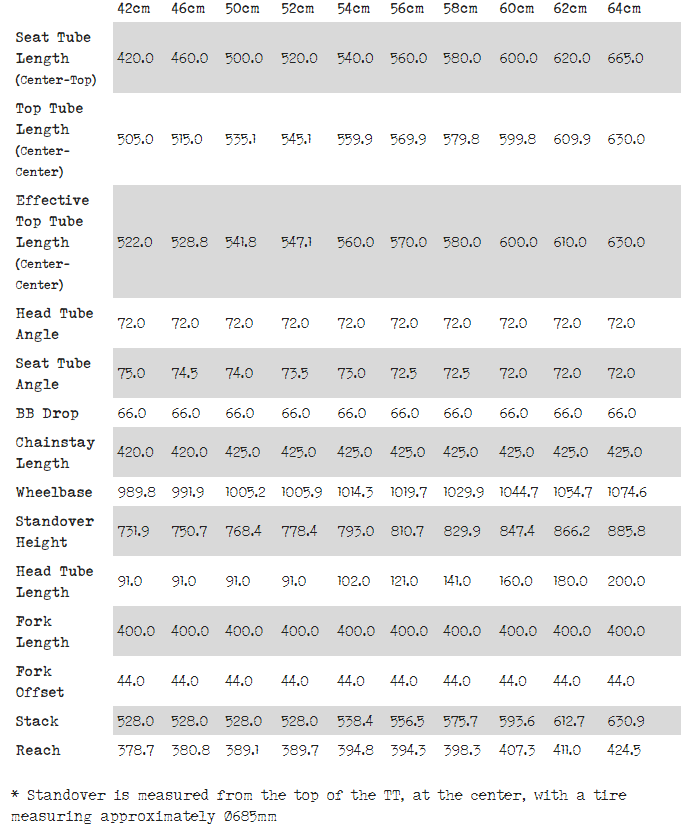Select the 989.8 wheelbase cell
Viewport: 686px width, 839px height.
click(x=136, y=492)
